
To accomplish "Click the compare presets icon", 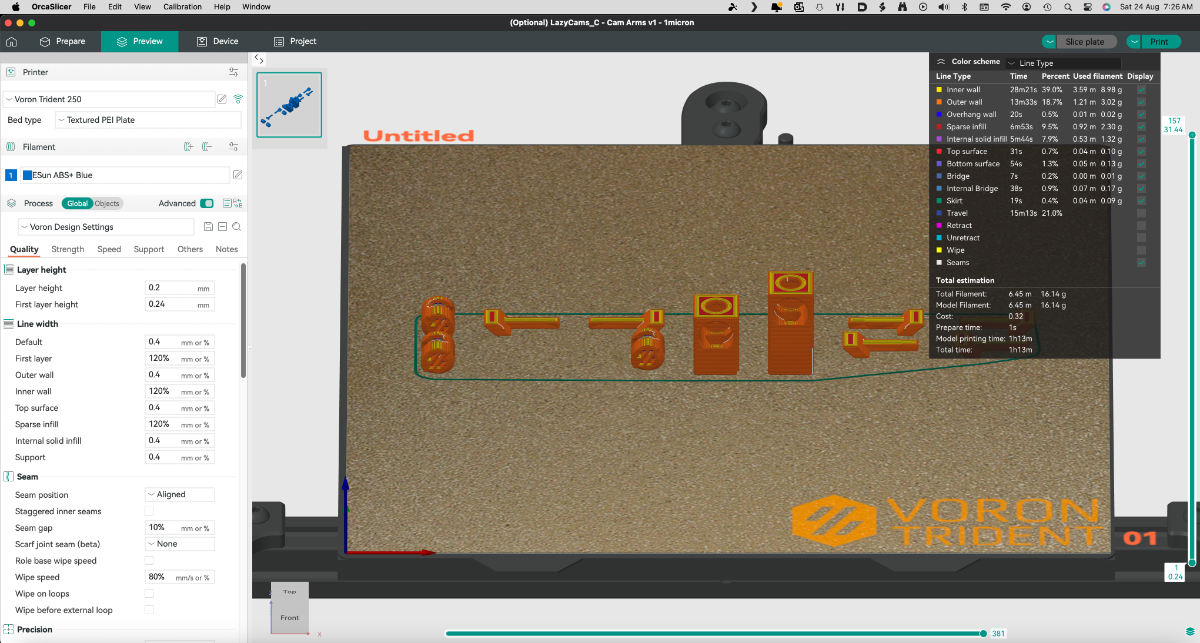I will point(238,203).
